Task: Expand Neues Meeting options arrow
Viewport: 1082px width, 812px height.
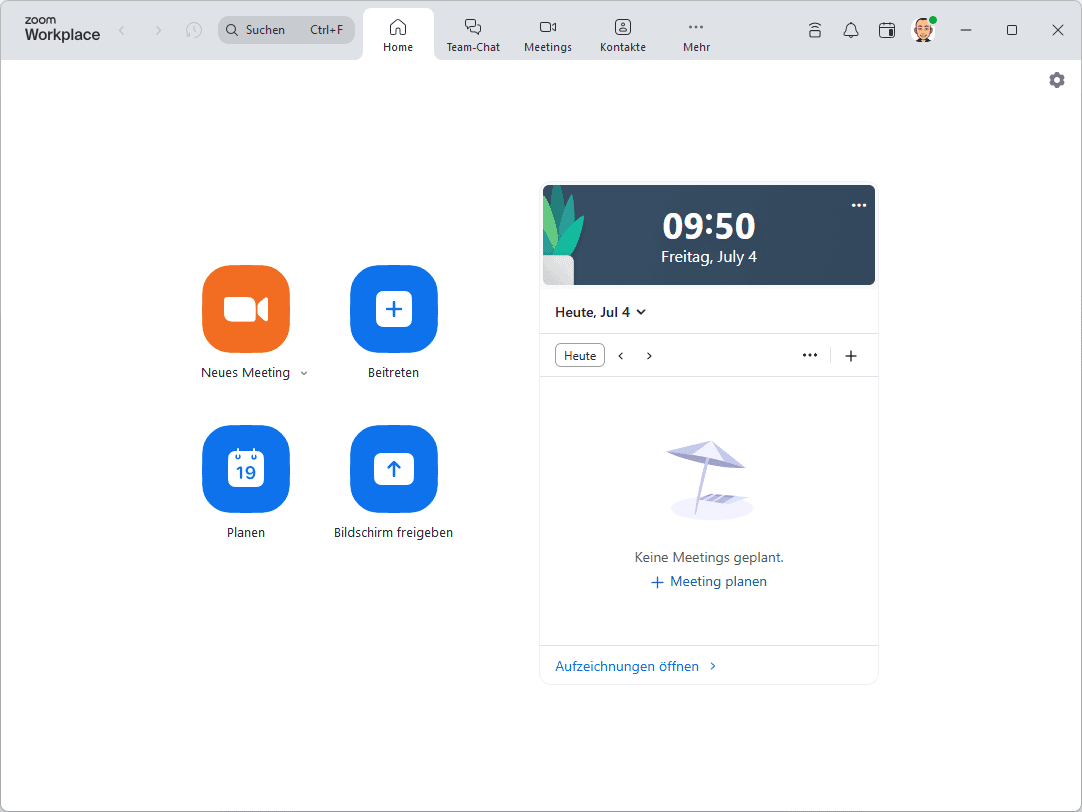Action: [304, 373]
